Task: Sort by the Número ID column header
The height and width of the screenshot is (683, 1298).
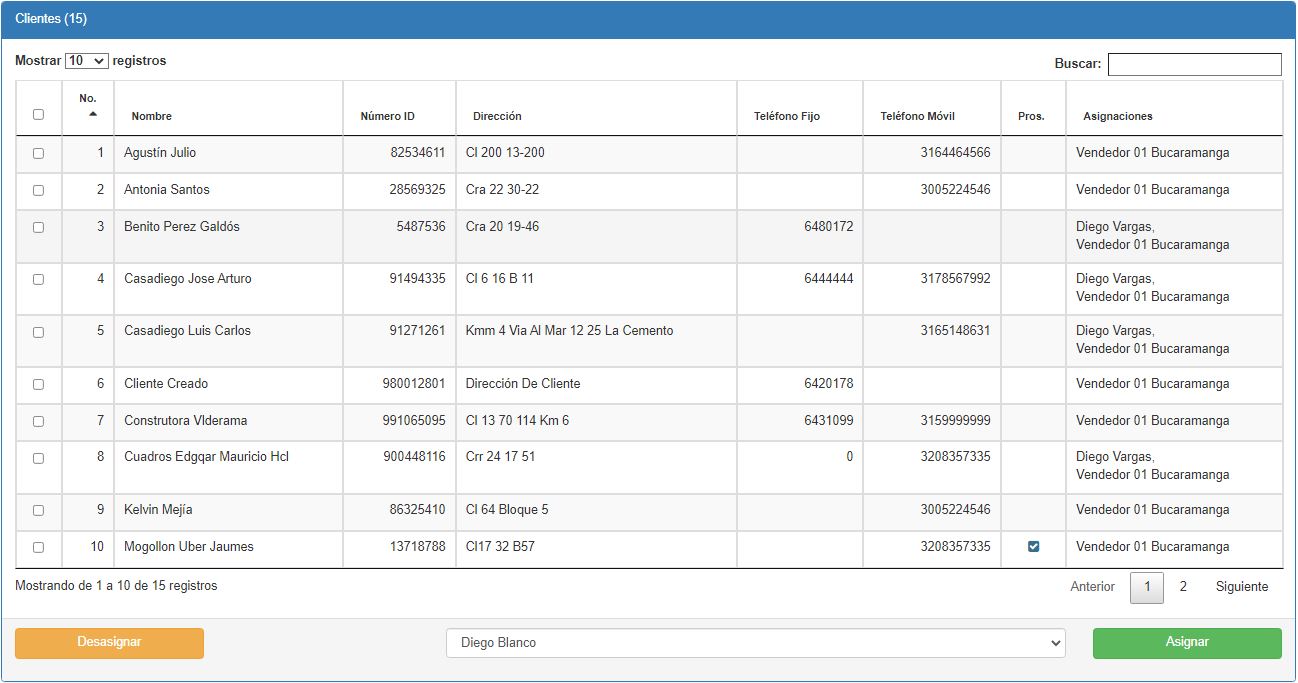Action: (x=387, y=116)
